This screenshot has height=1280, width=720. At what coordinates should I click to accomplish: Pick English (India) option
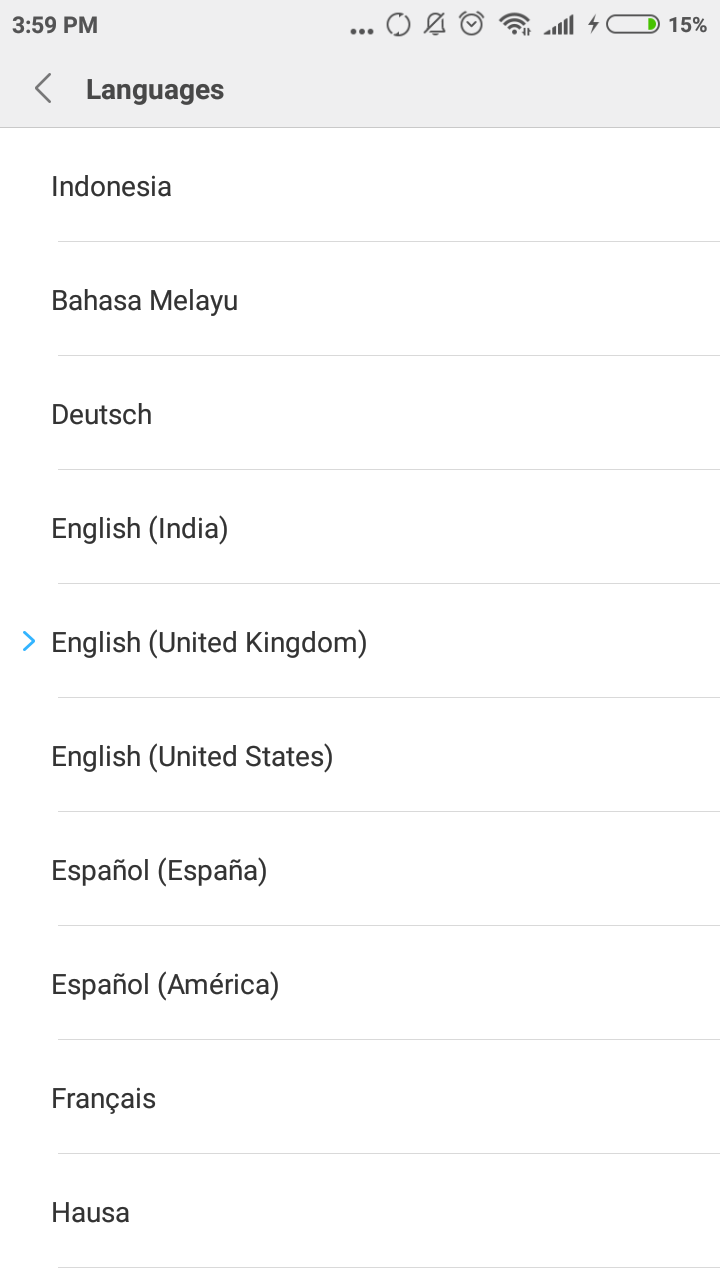(x=139, y=529)
